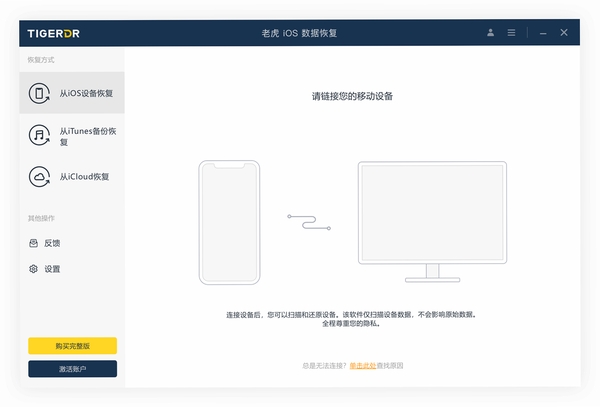
Task: Click the settings gear icon
Action: click(33, 269)
